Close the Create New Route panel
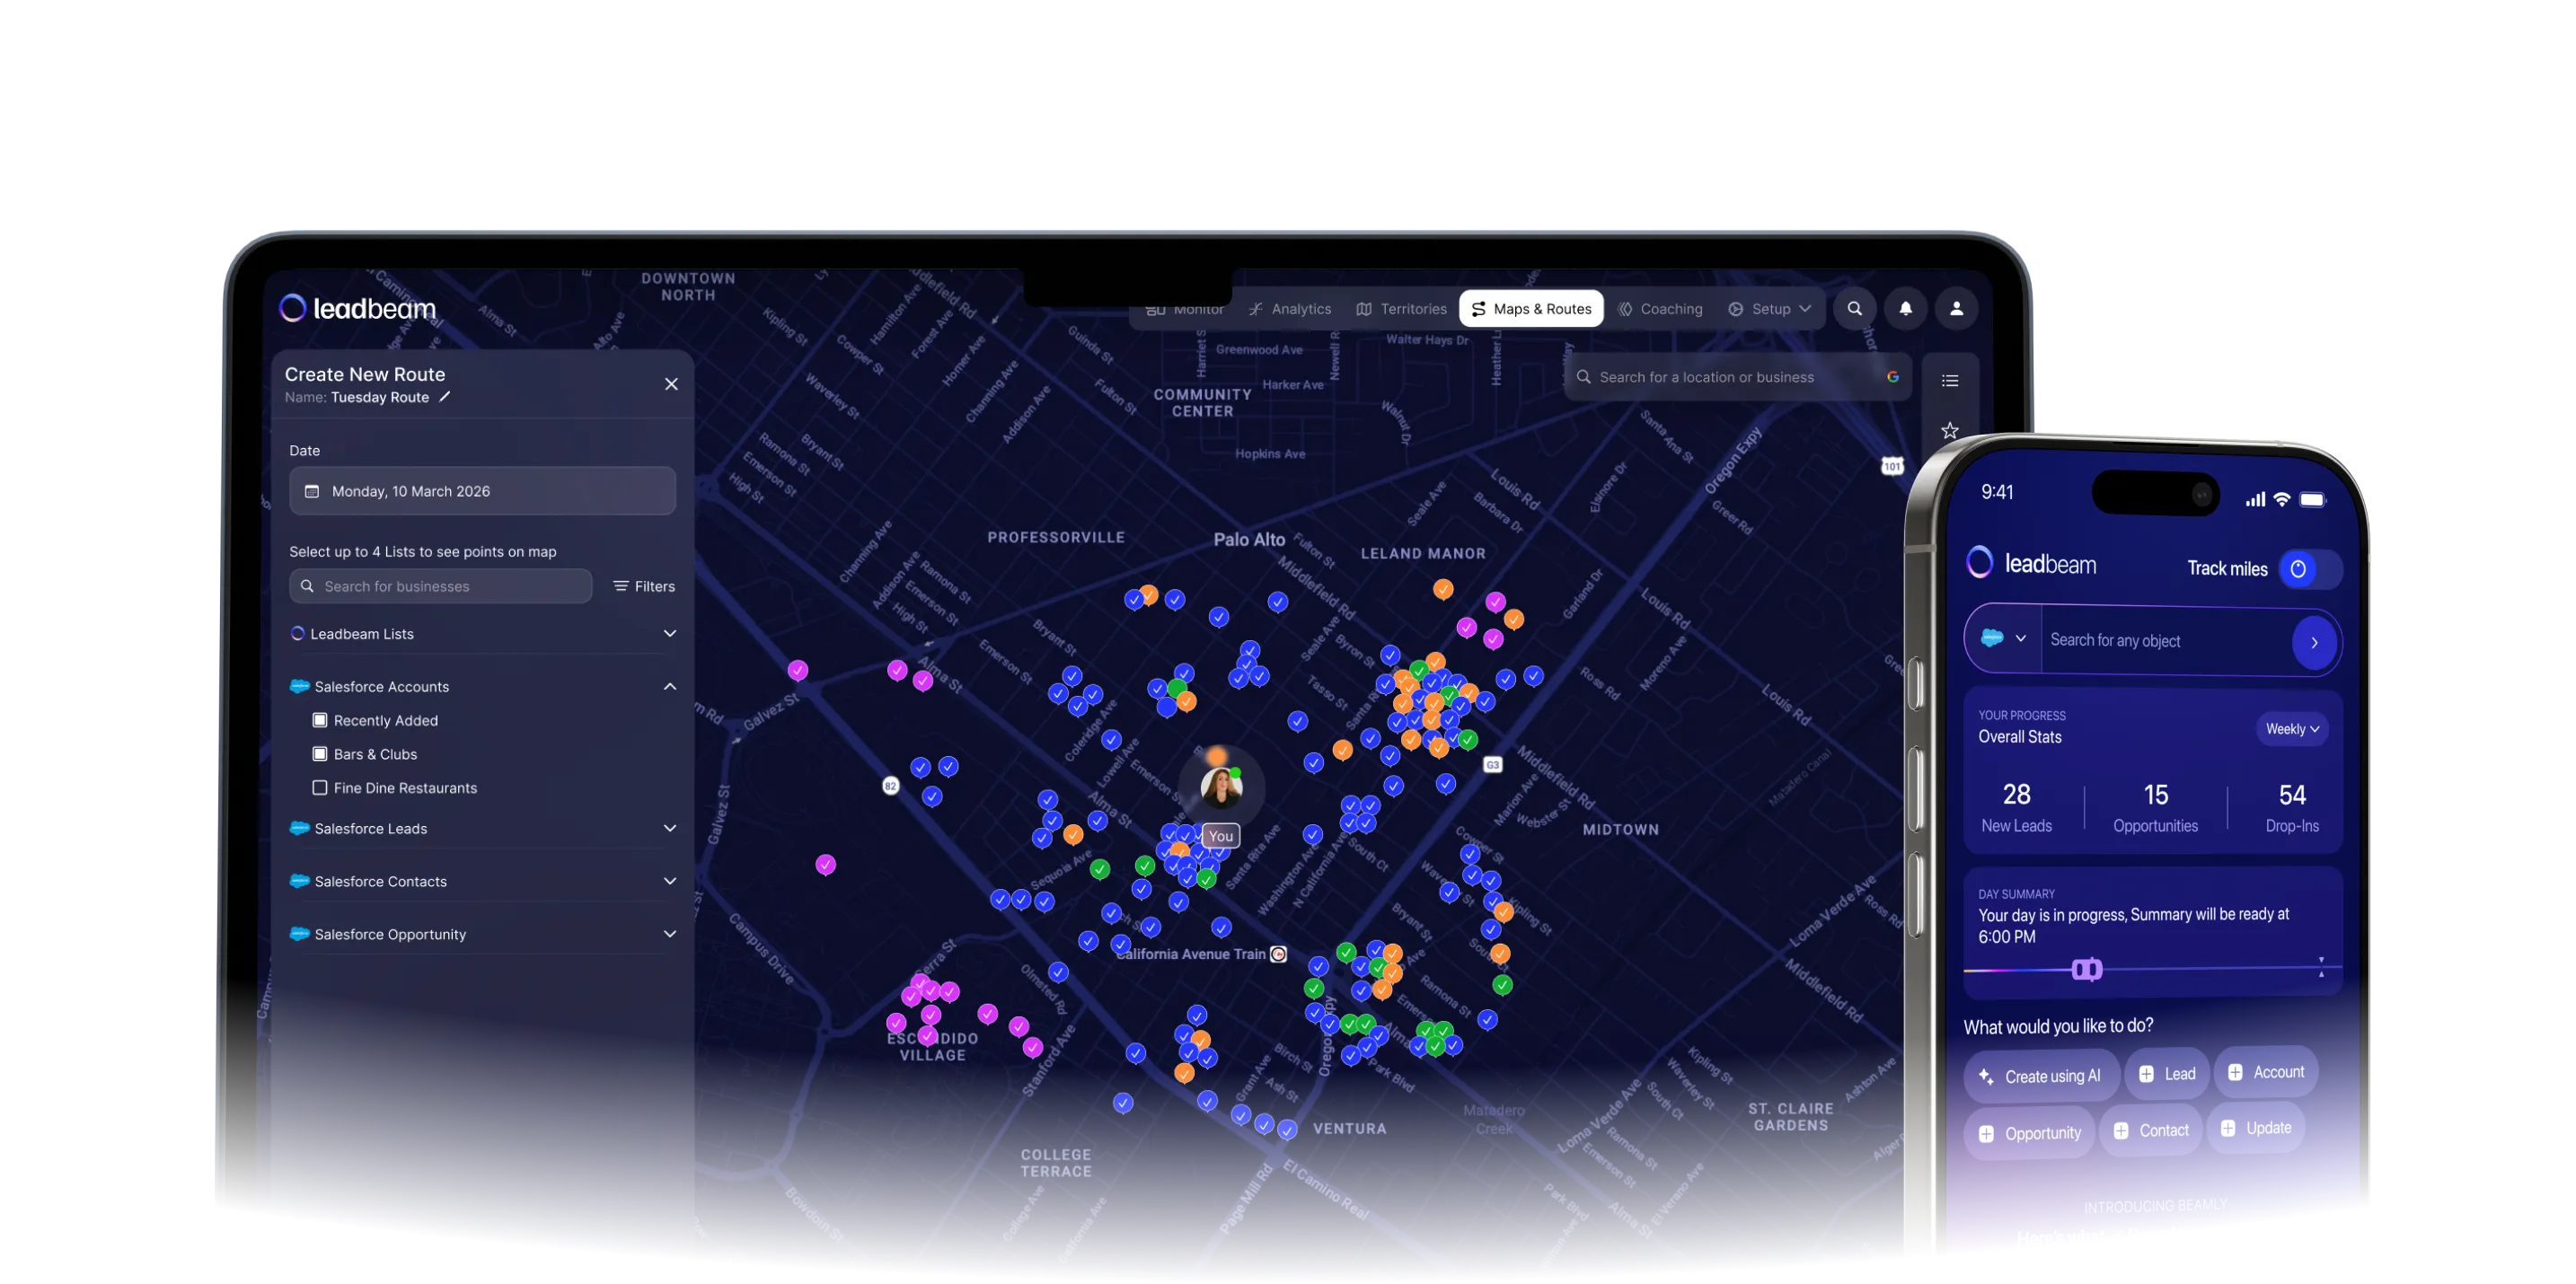Screen dimensions: 2576x1284 point(671,384)
